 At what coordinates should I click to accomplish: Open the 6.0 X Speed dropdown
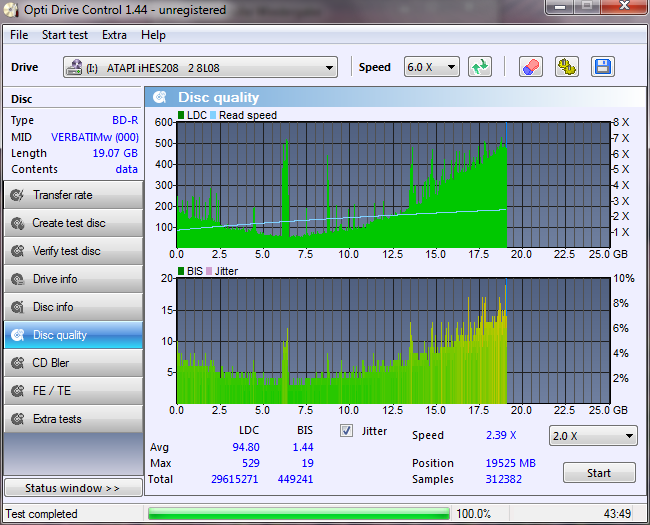[x=432, y=67]
